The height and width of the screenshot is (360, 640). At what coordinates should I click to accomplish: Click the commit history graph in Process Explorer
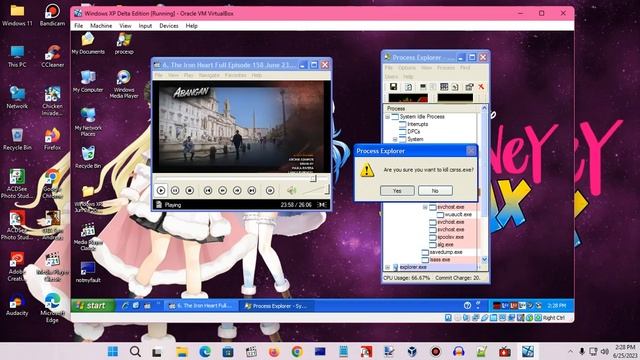456,98
